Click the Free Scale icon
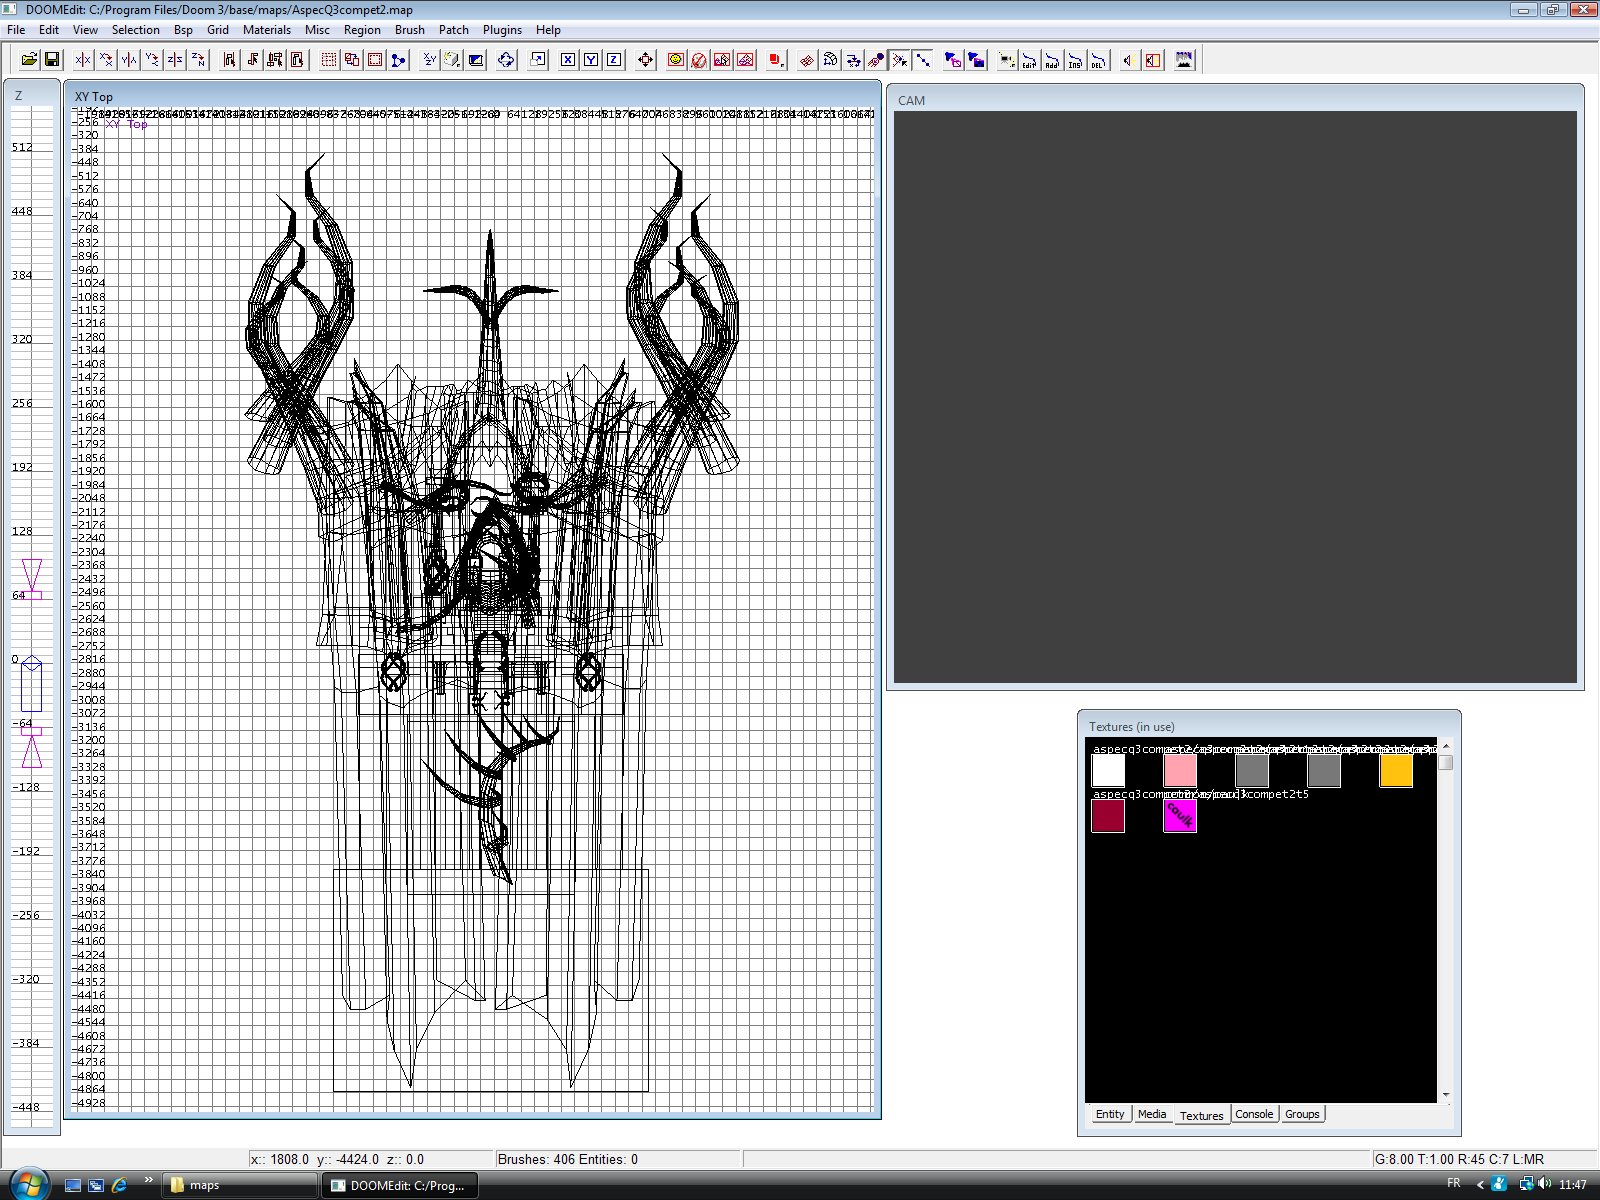 coord(537,60)
